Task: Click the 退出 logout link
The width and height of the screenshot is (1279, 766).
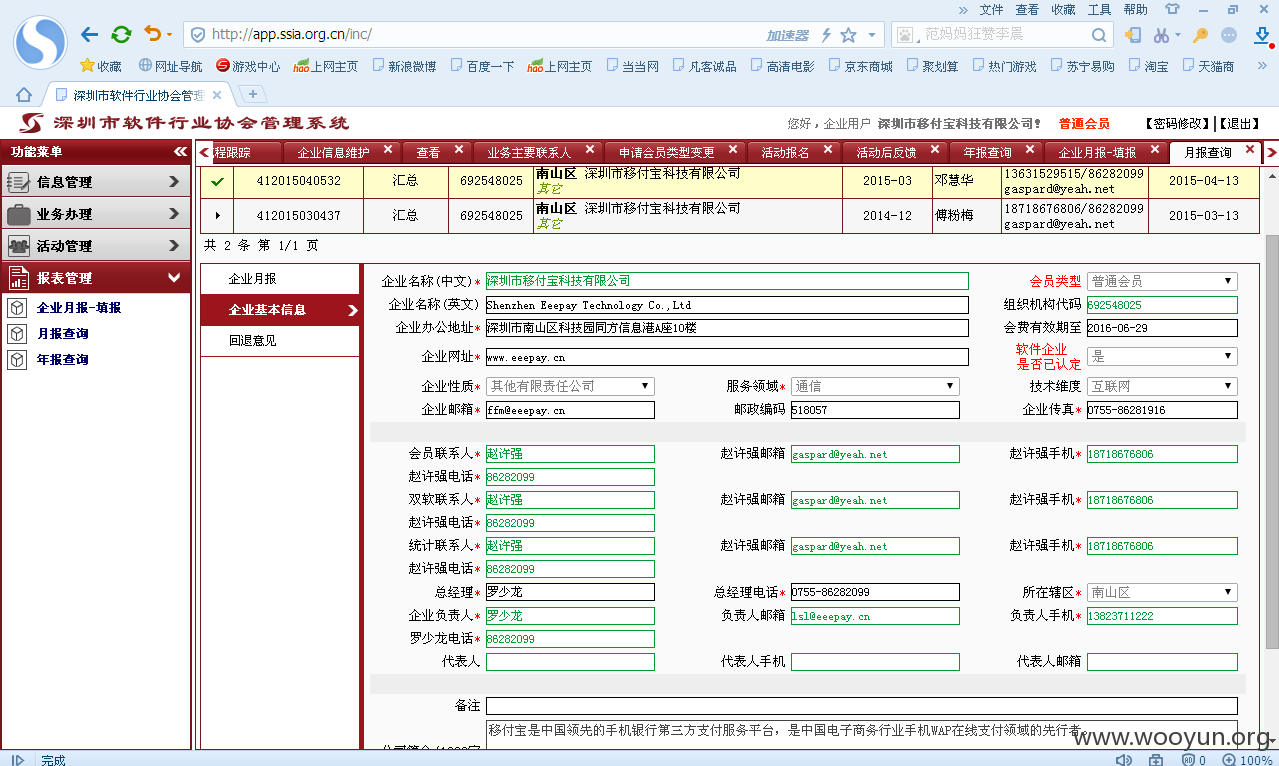Action: coord(1239,124)
